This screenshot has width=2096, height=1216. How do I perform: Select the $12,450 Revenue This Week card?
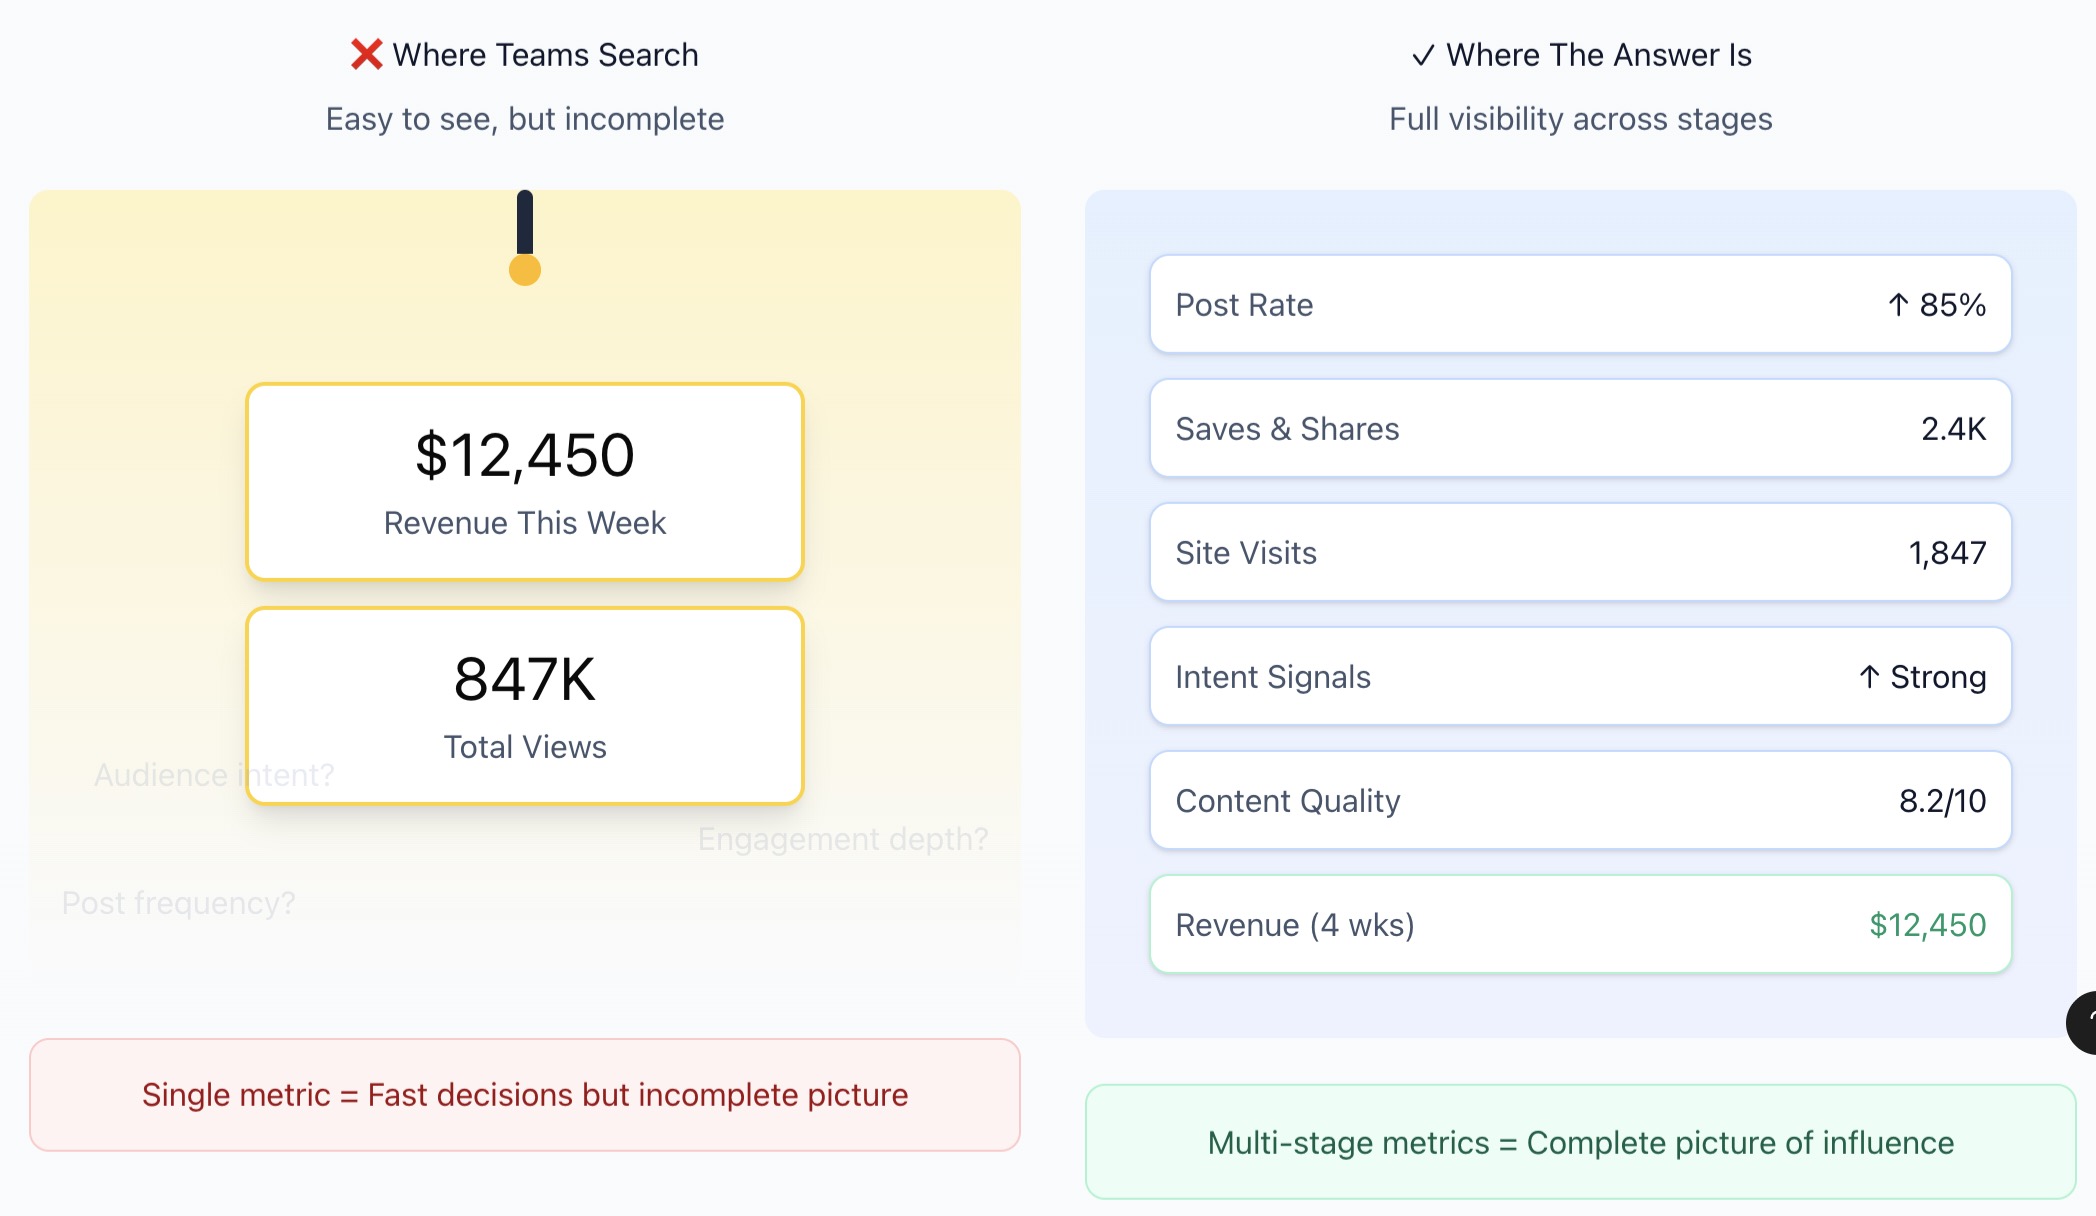[x=525, y=481]
